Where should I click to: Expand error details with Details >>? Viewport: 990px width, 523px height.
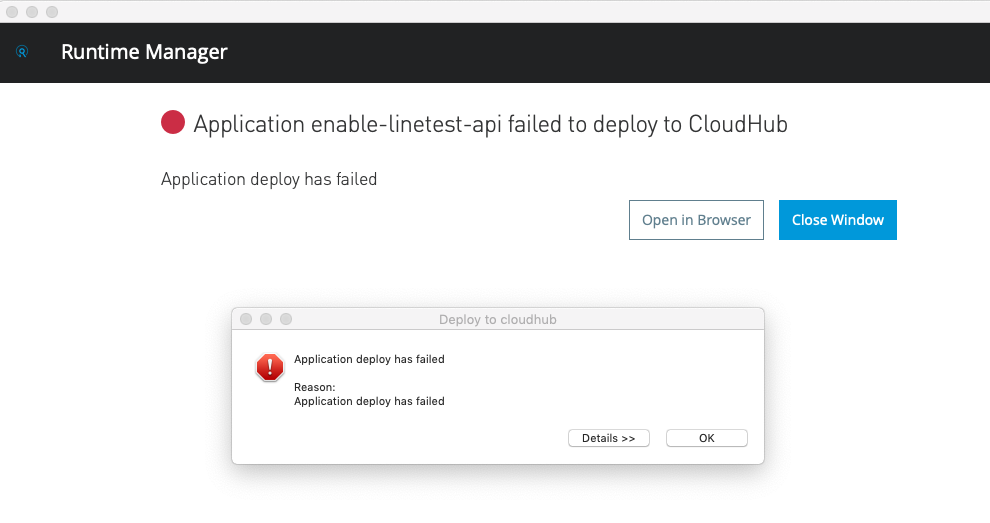point(608,438)
